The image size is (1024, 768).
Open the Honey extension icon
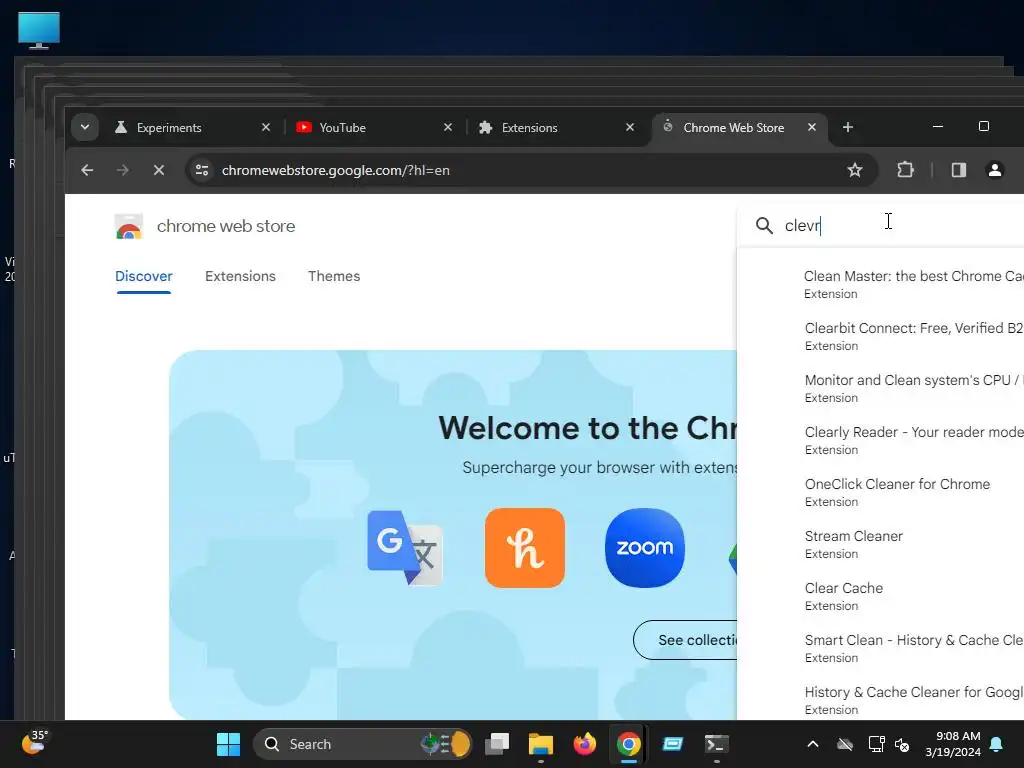point(525,548)
